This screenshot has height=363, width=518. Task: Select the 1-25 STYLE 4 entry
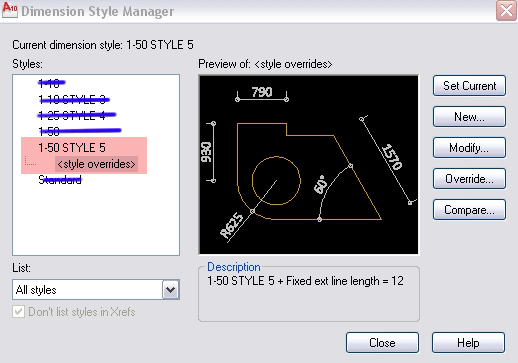tap(72, 115)
